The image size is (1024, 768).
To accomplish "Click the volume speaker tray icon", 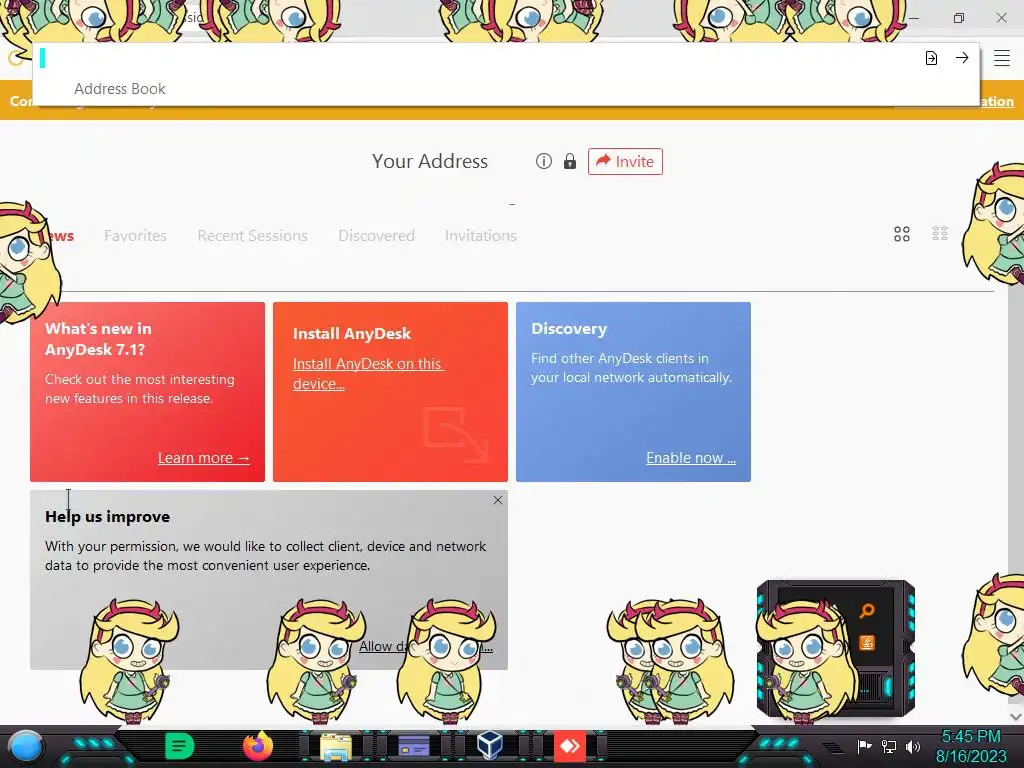I will pyautogui.click(x=913, y=746).
